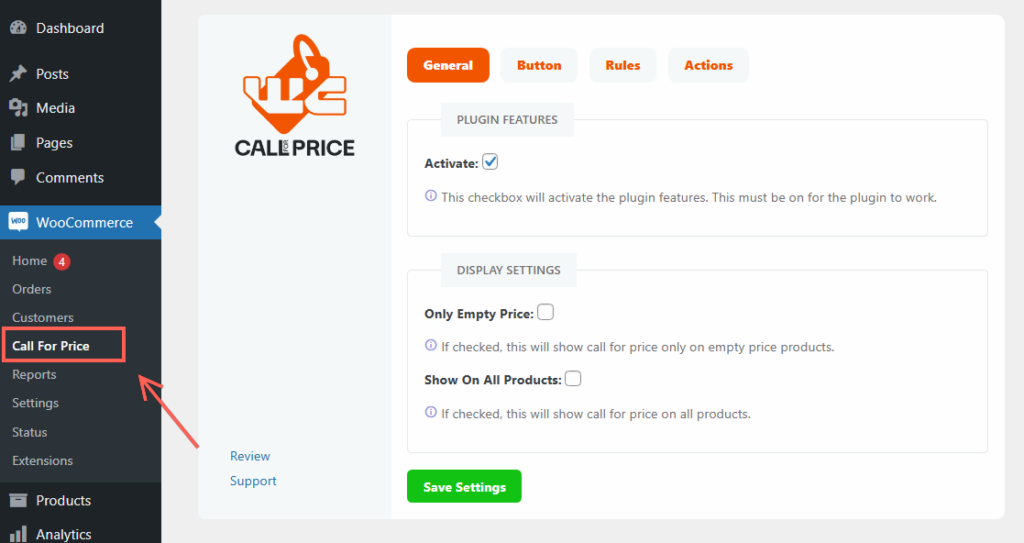Click the Show On All Products label
This screenshot has width=1024, height=543.
493,380
